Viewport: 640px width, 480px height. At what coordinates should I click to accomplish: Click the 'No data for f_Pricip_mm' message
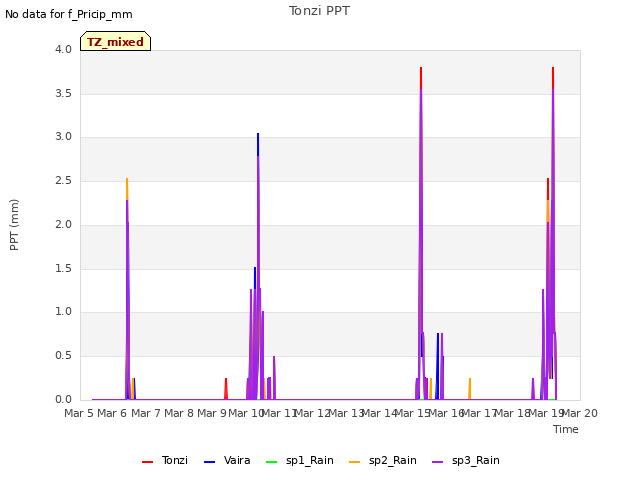tap(69, 14)
